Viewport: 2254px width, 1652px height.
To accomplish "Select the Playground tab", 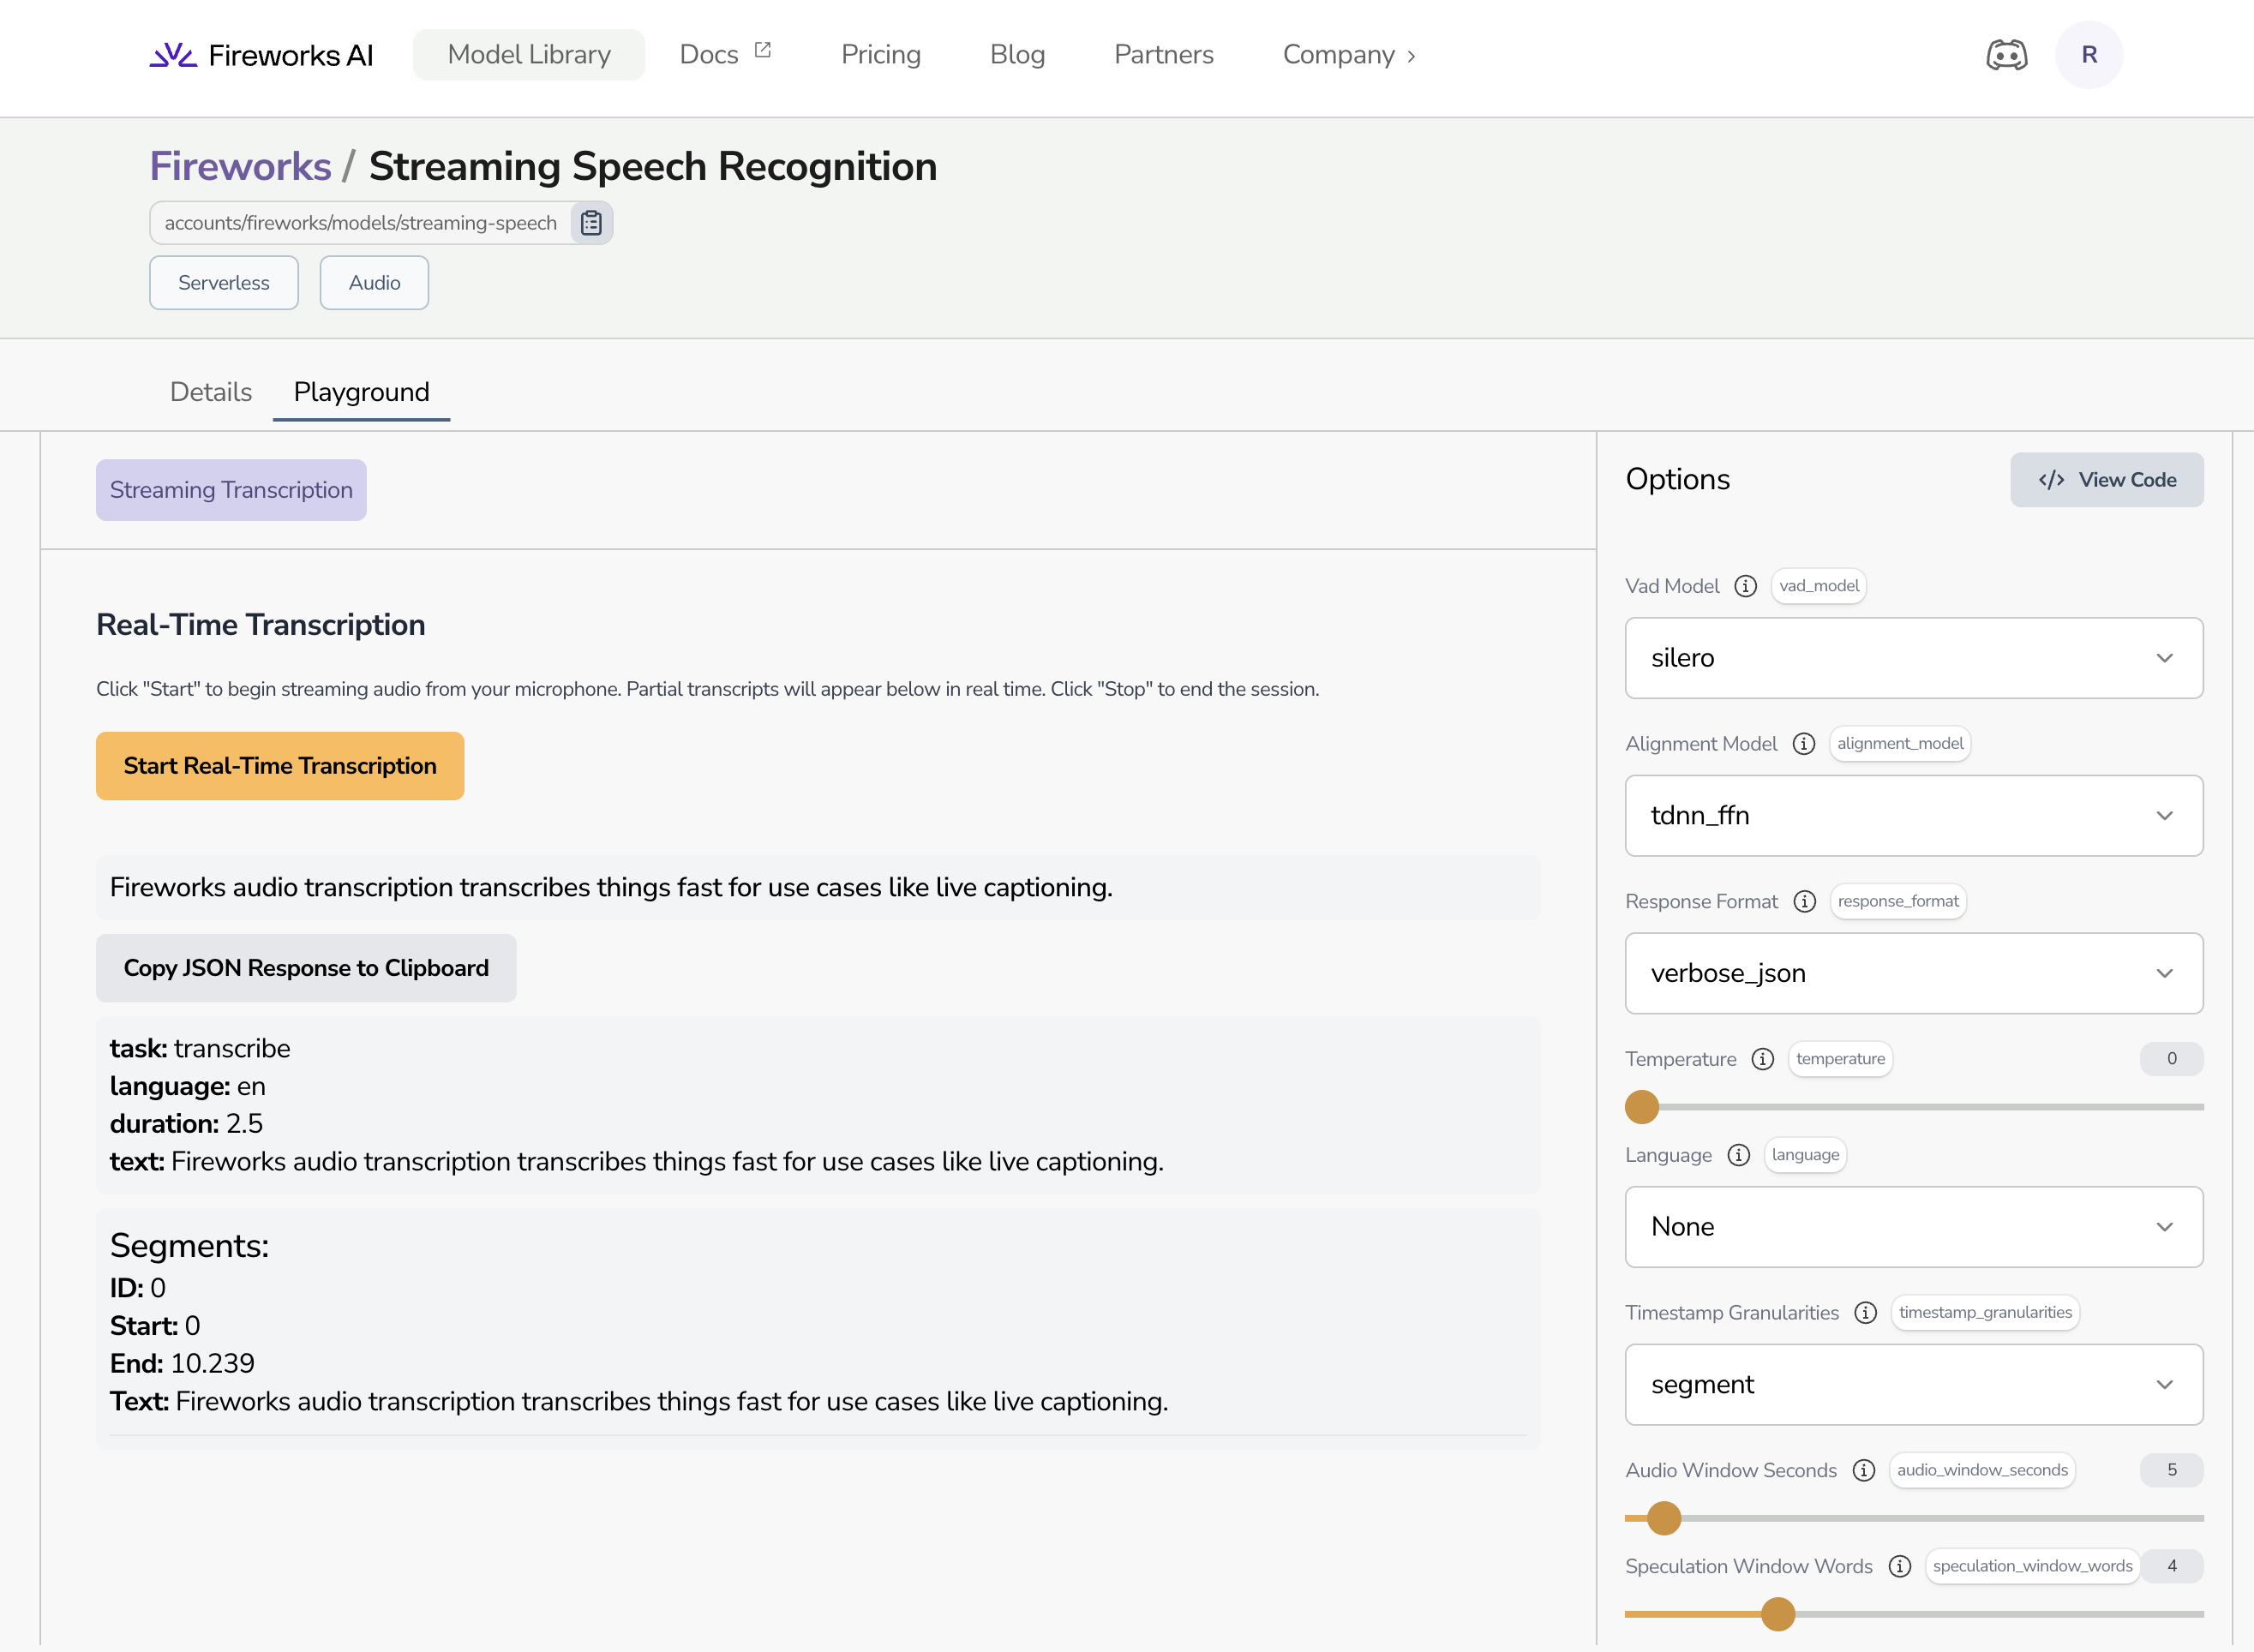I will tap(362, 392).
